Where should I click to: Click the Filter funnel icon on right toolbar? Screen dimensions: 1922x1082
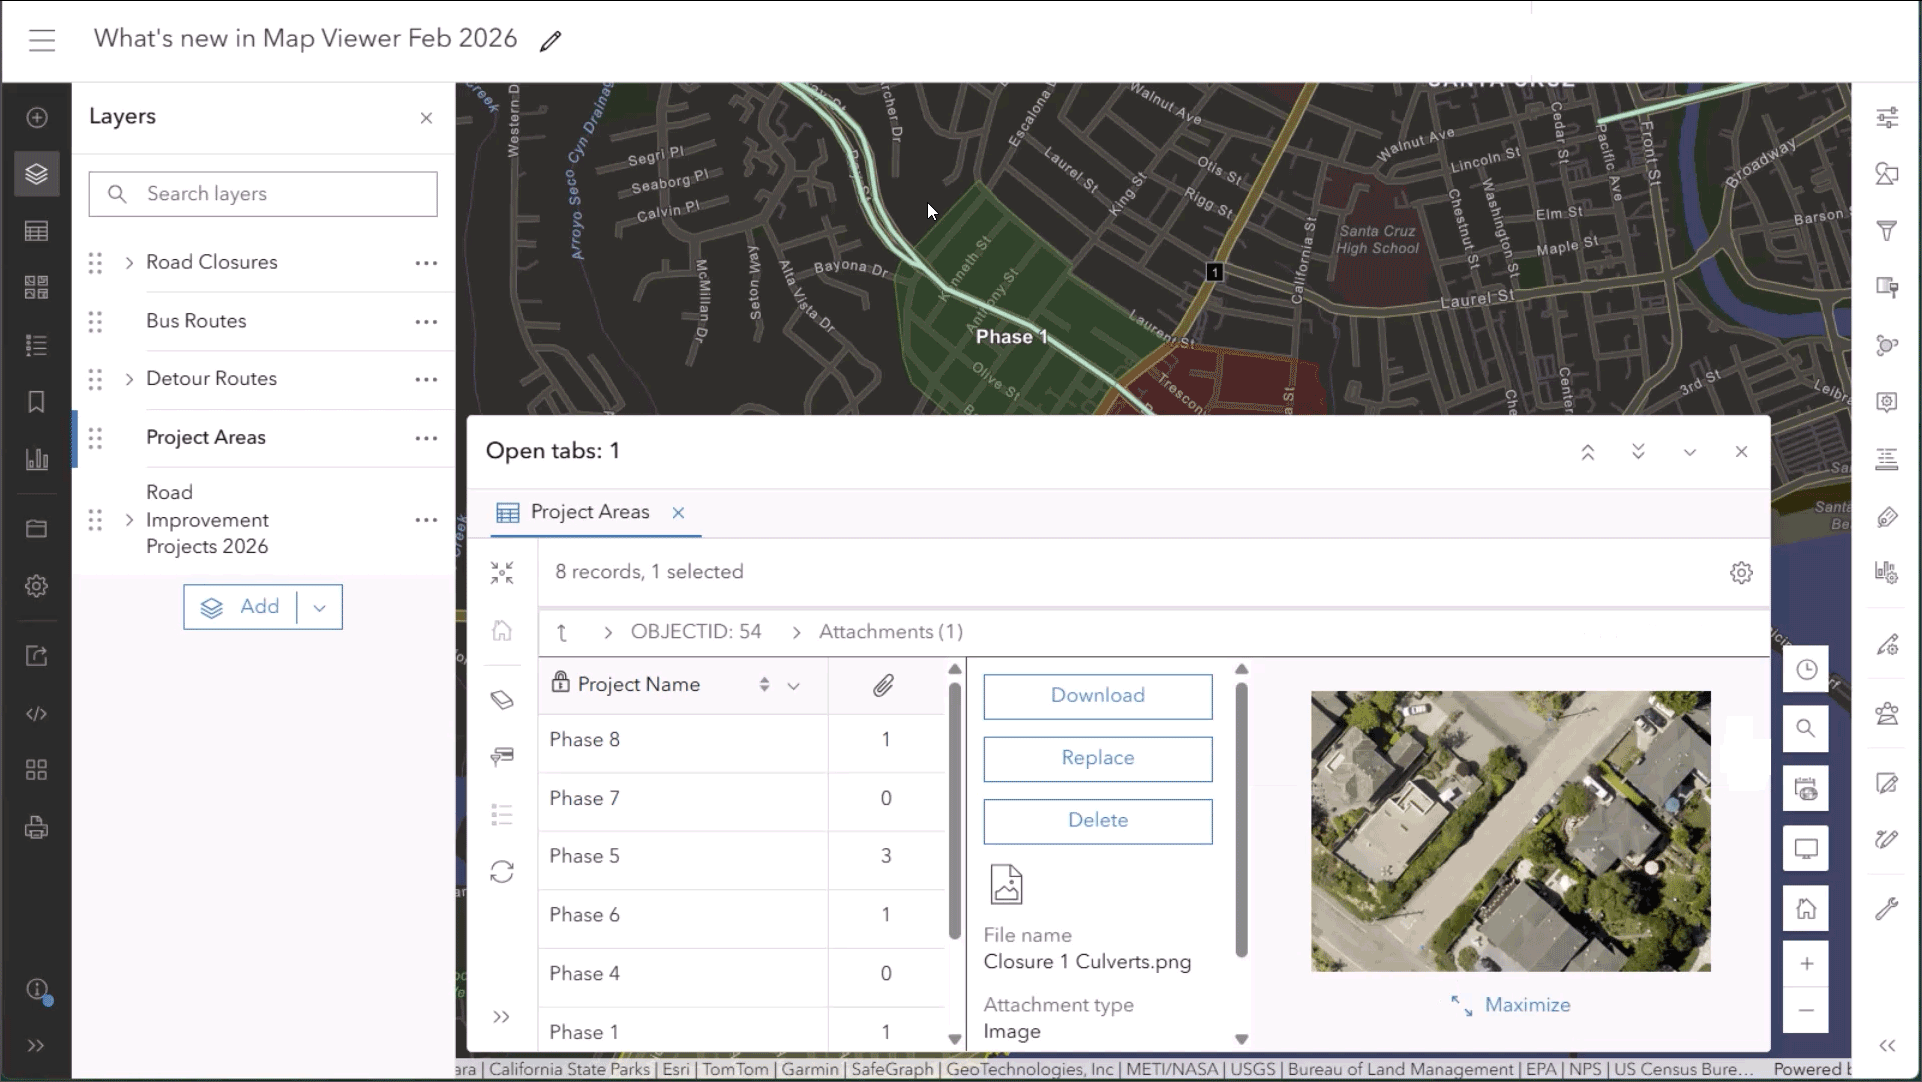click(1887, 231)
